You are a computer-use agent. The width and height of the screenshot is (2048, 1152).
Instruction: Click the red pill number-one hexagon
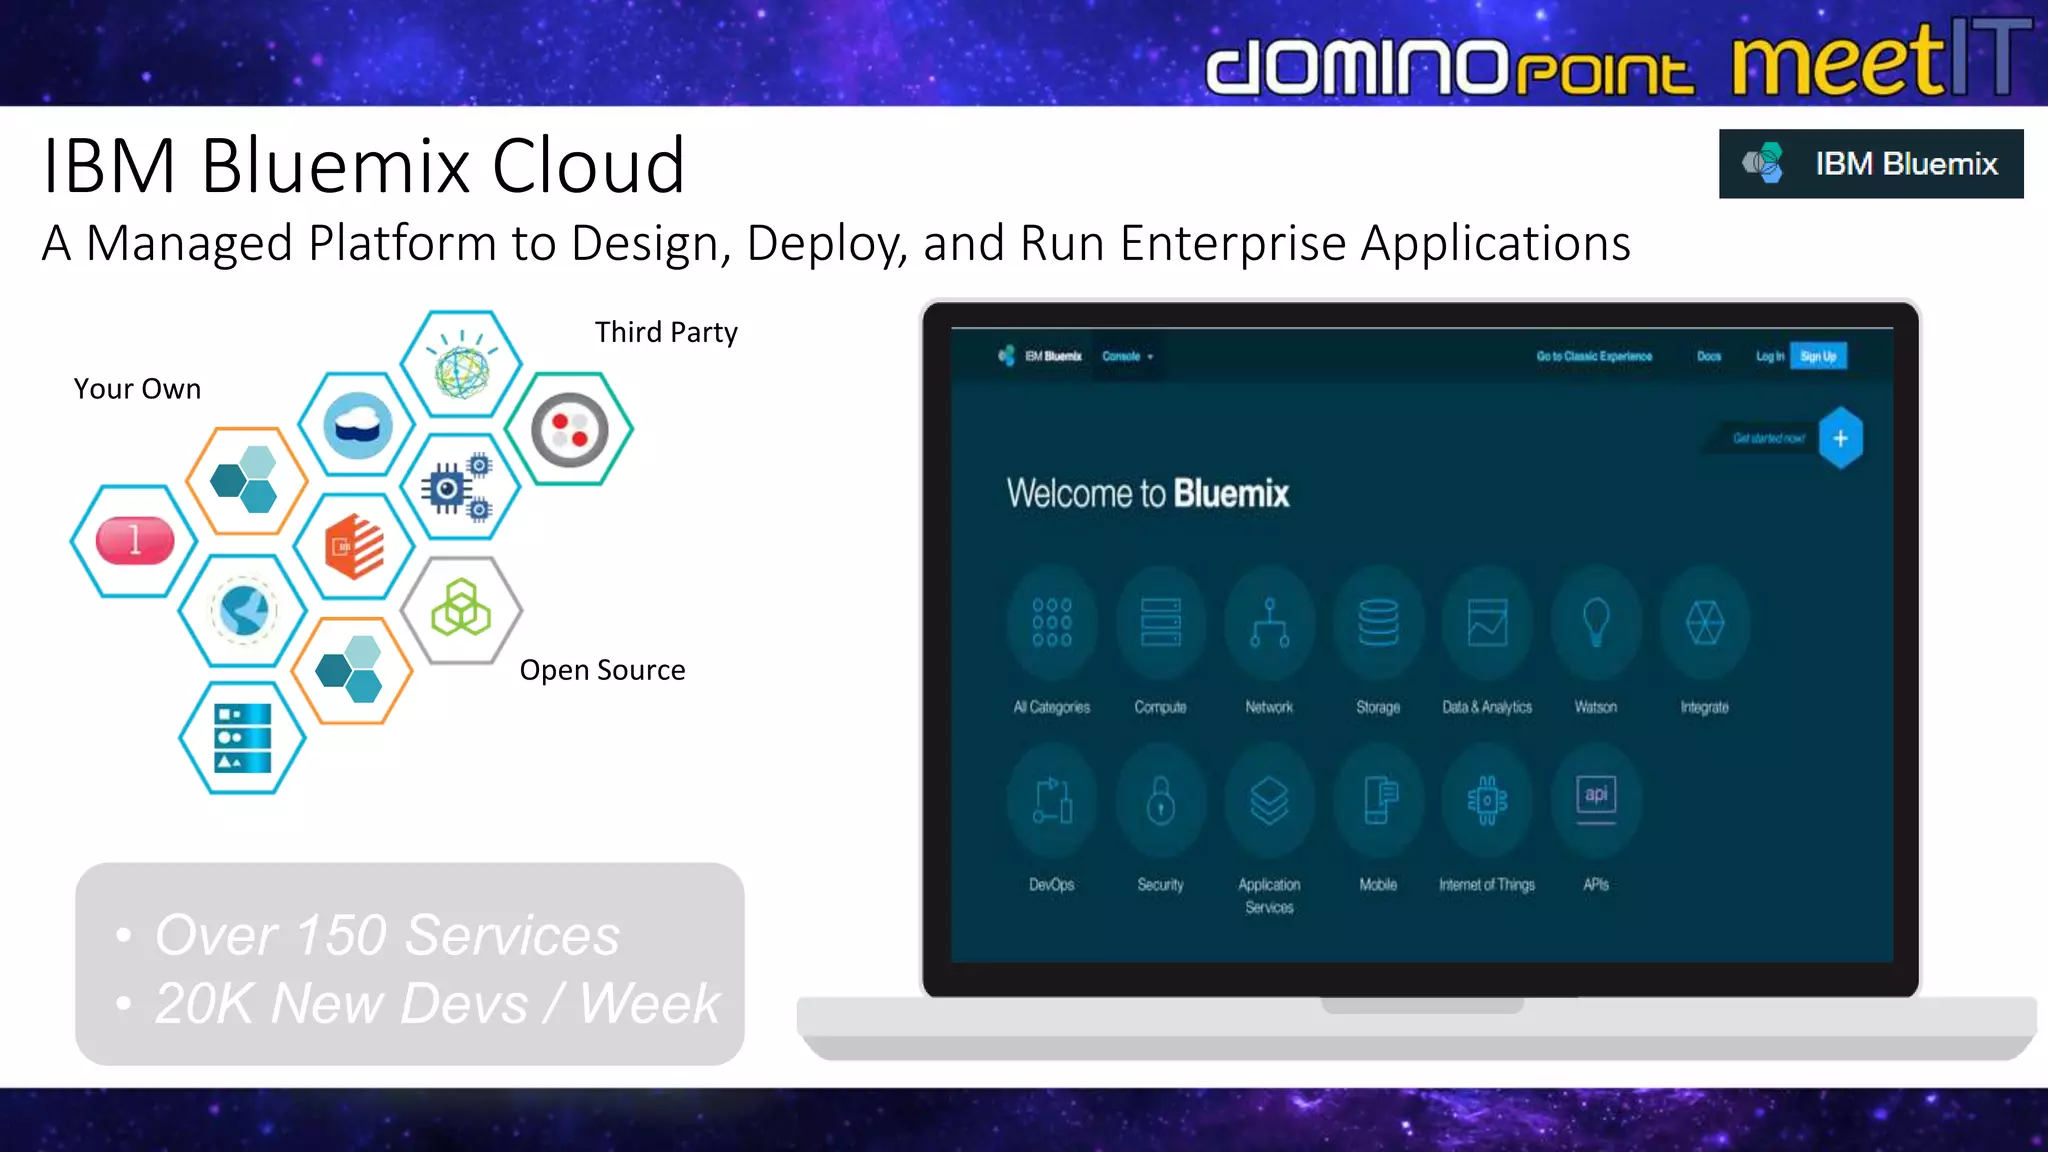click(134, 541)
